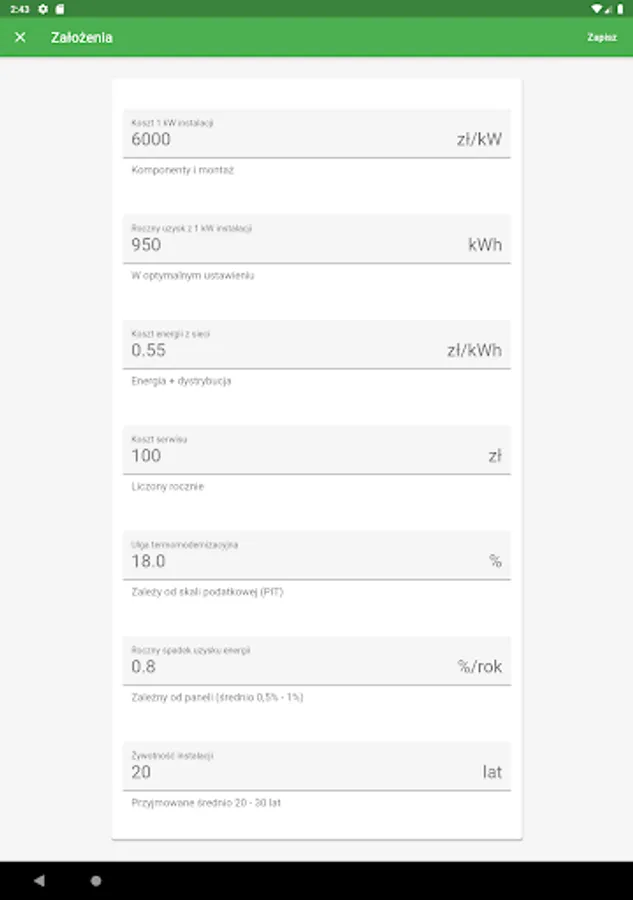Click the settings gear in status bar

(x=43, y=8)
